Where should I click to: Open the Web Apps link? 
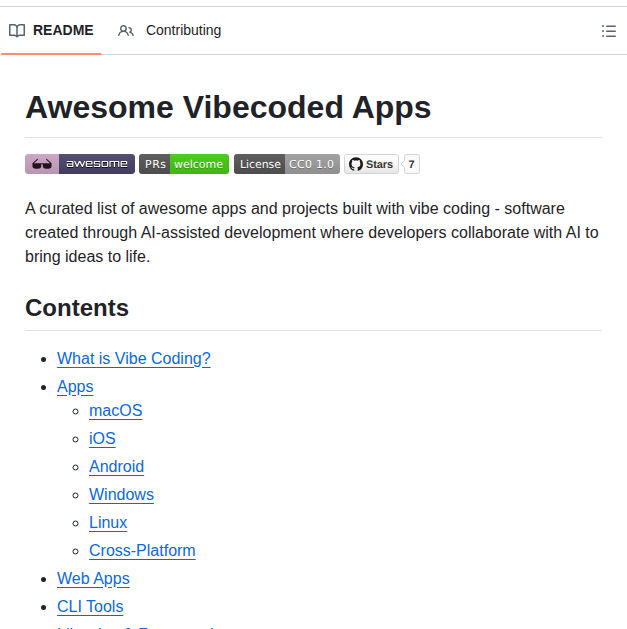[93, 579]
